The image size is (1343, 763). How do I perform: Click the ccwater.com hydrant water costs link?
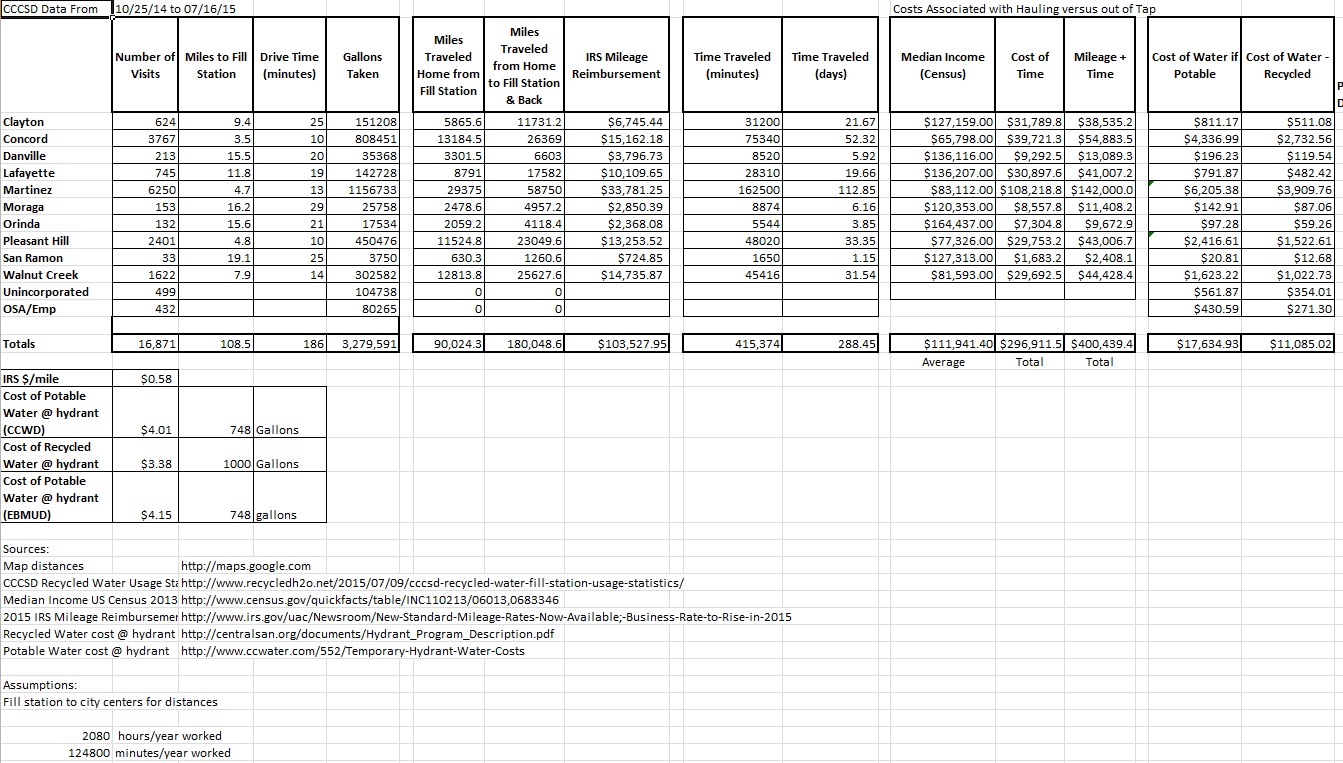click(x=352, y=651)
